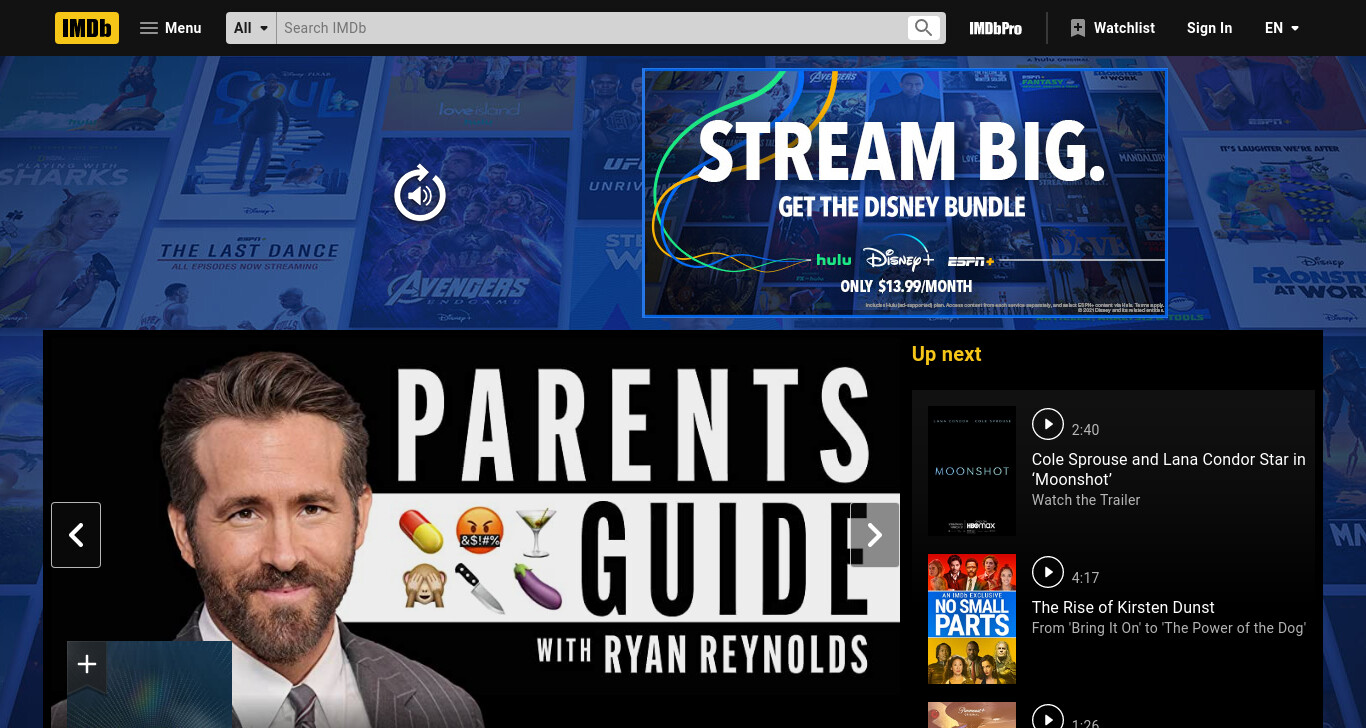
Task: Play The Rise of Kirsten Dunst video
Action: [1047, 571]
